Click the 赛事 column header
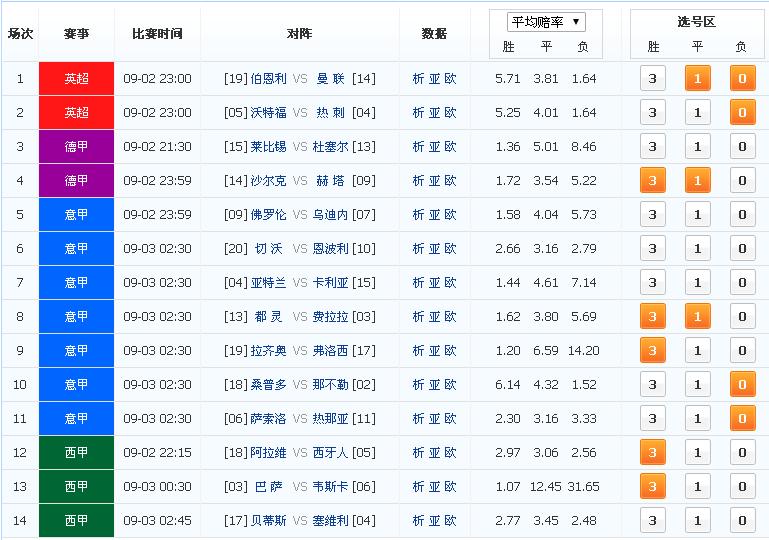 pyautogui.click(x=77, y=34)
